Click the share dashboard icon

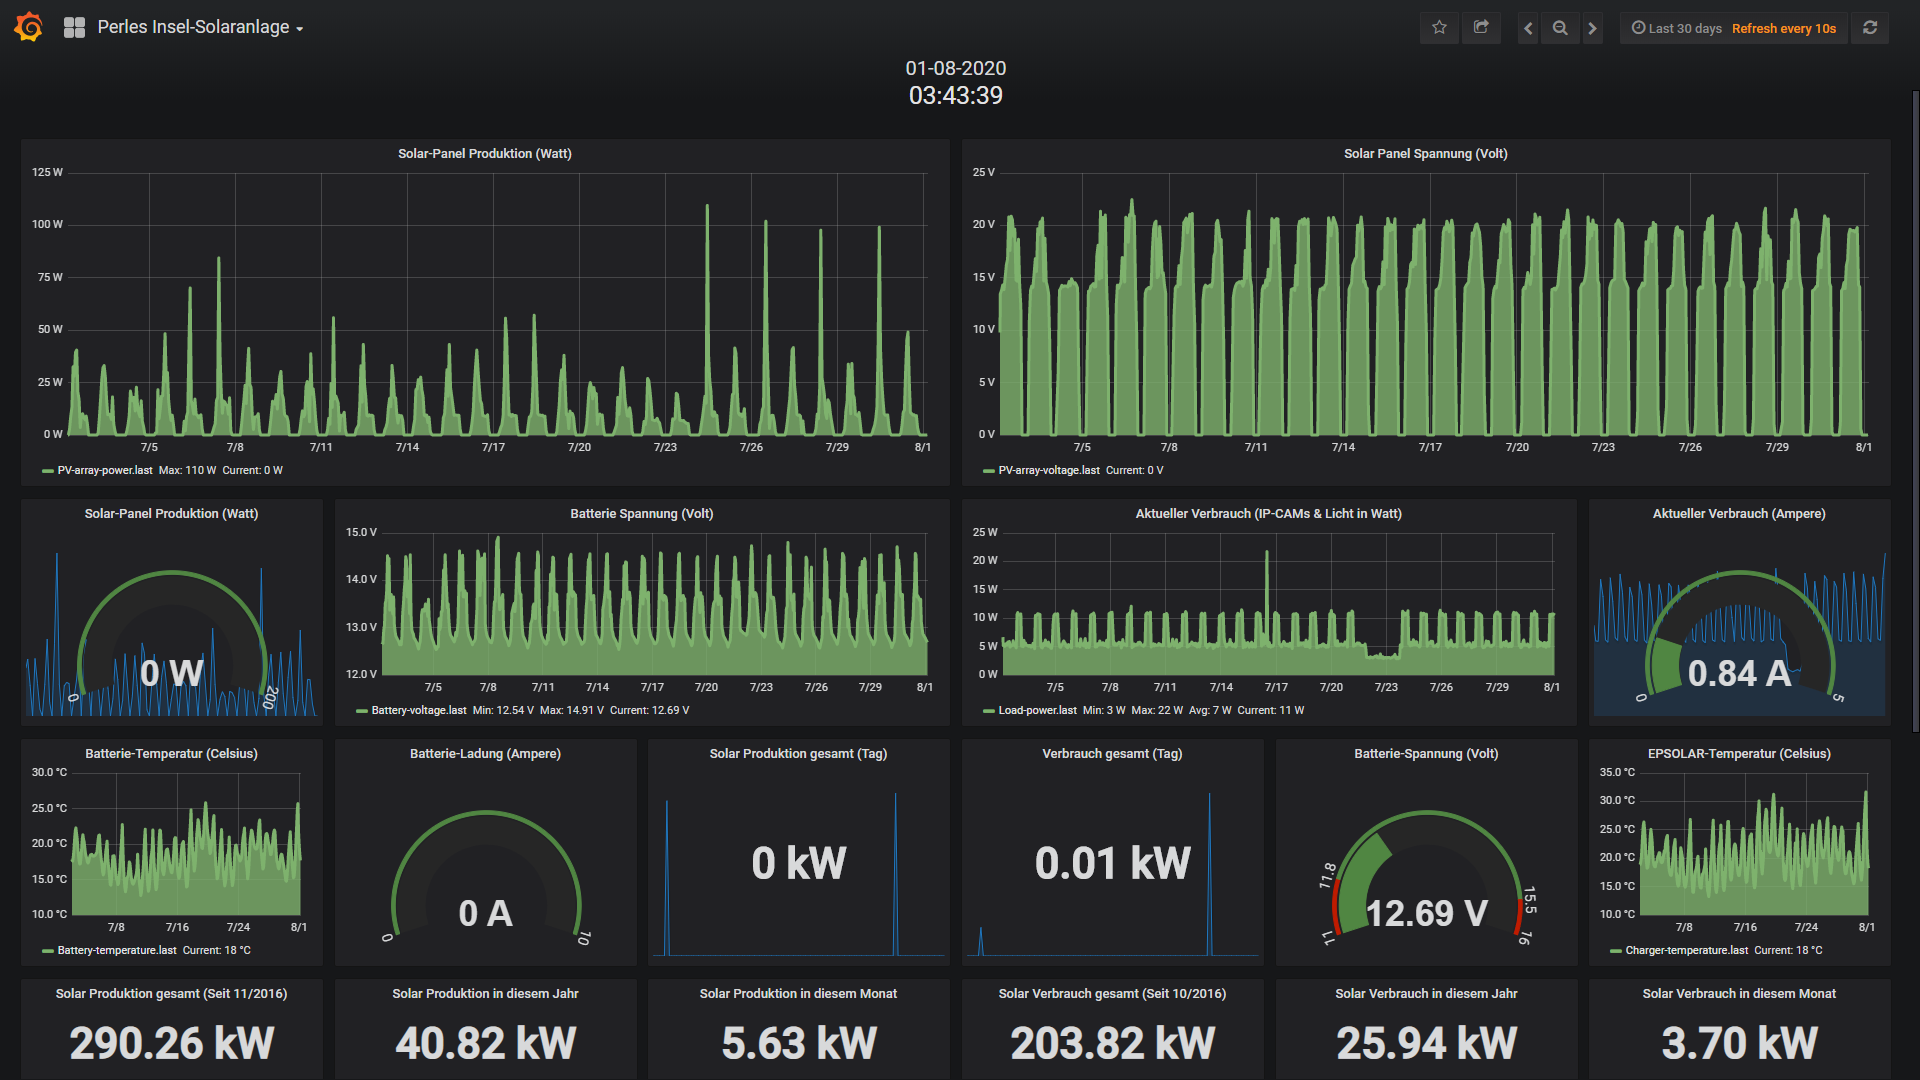point(1481,28)
